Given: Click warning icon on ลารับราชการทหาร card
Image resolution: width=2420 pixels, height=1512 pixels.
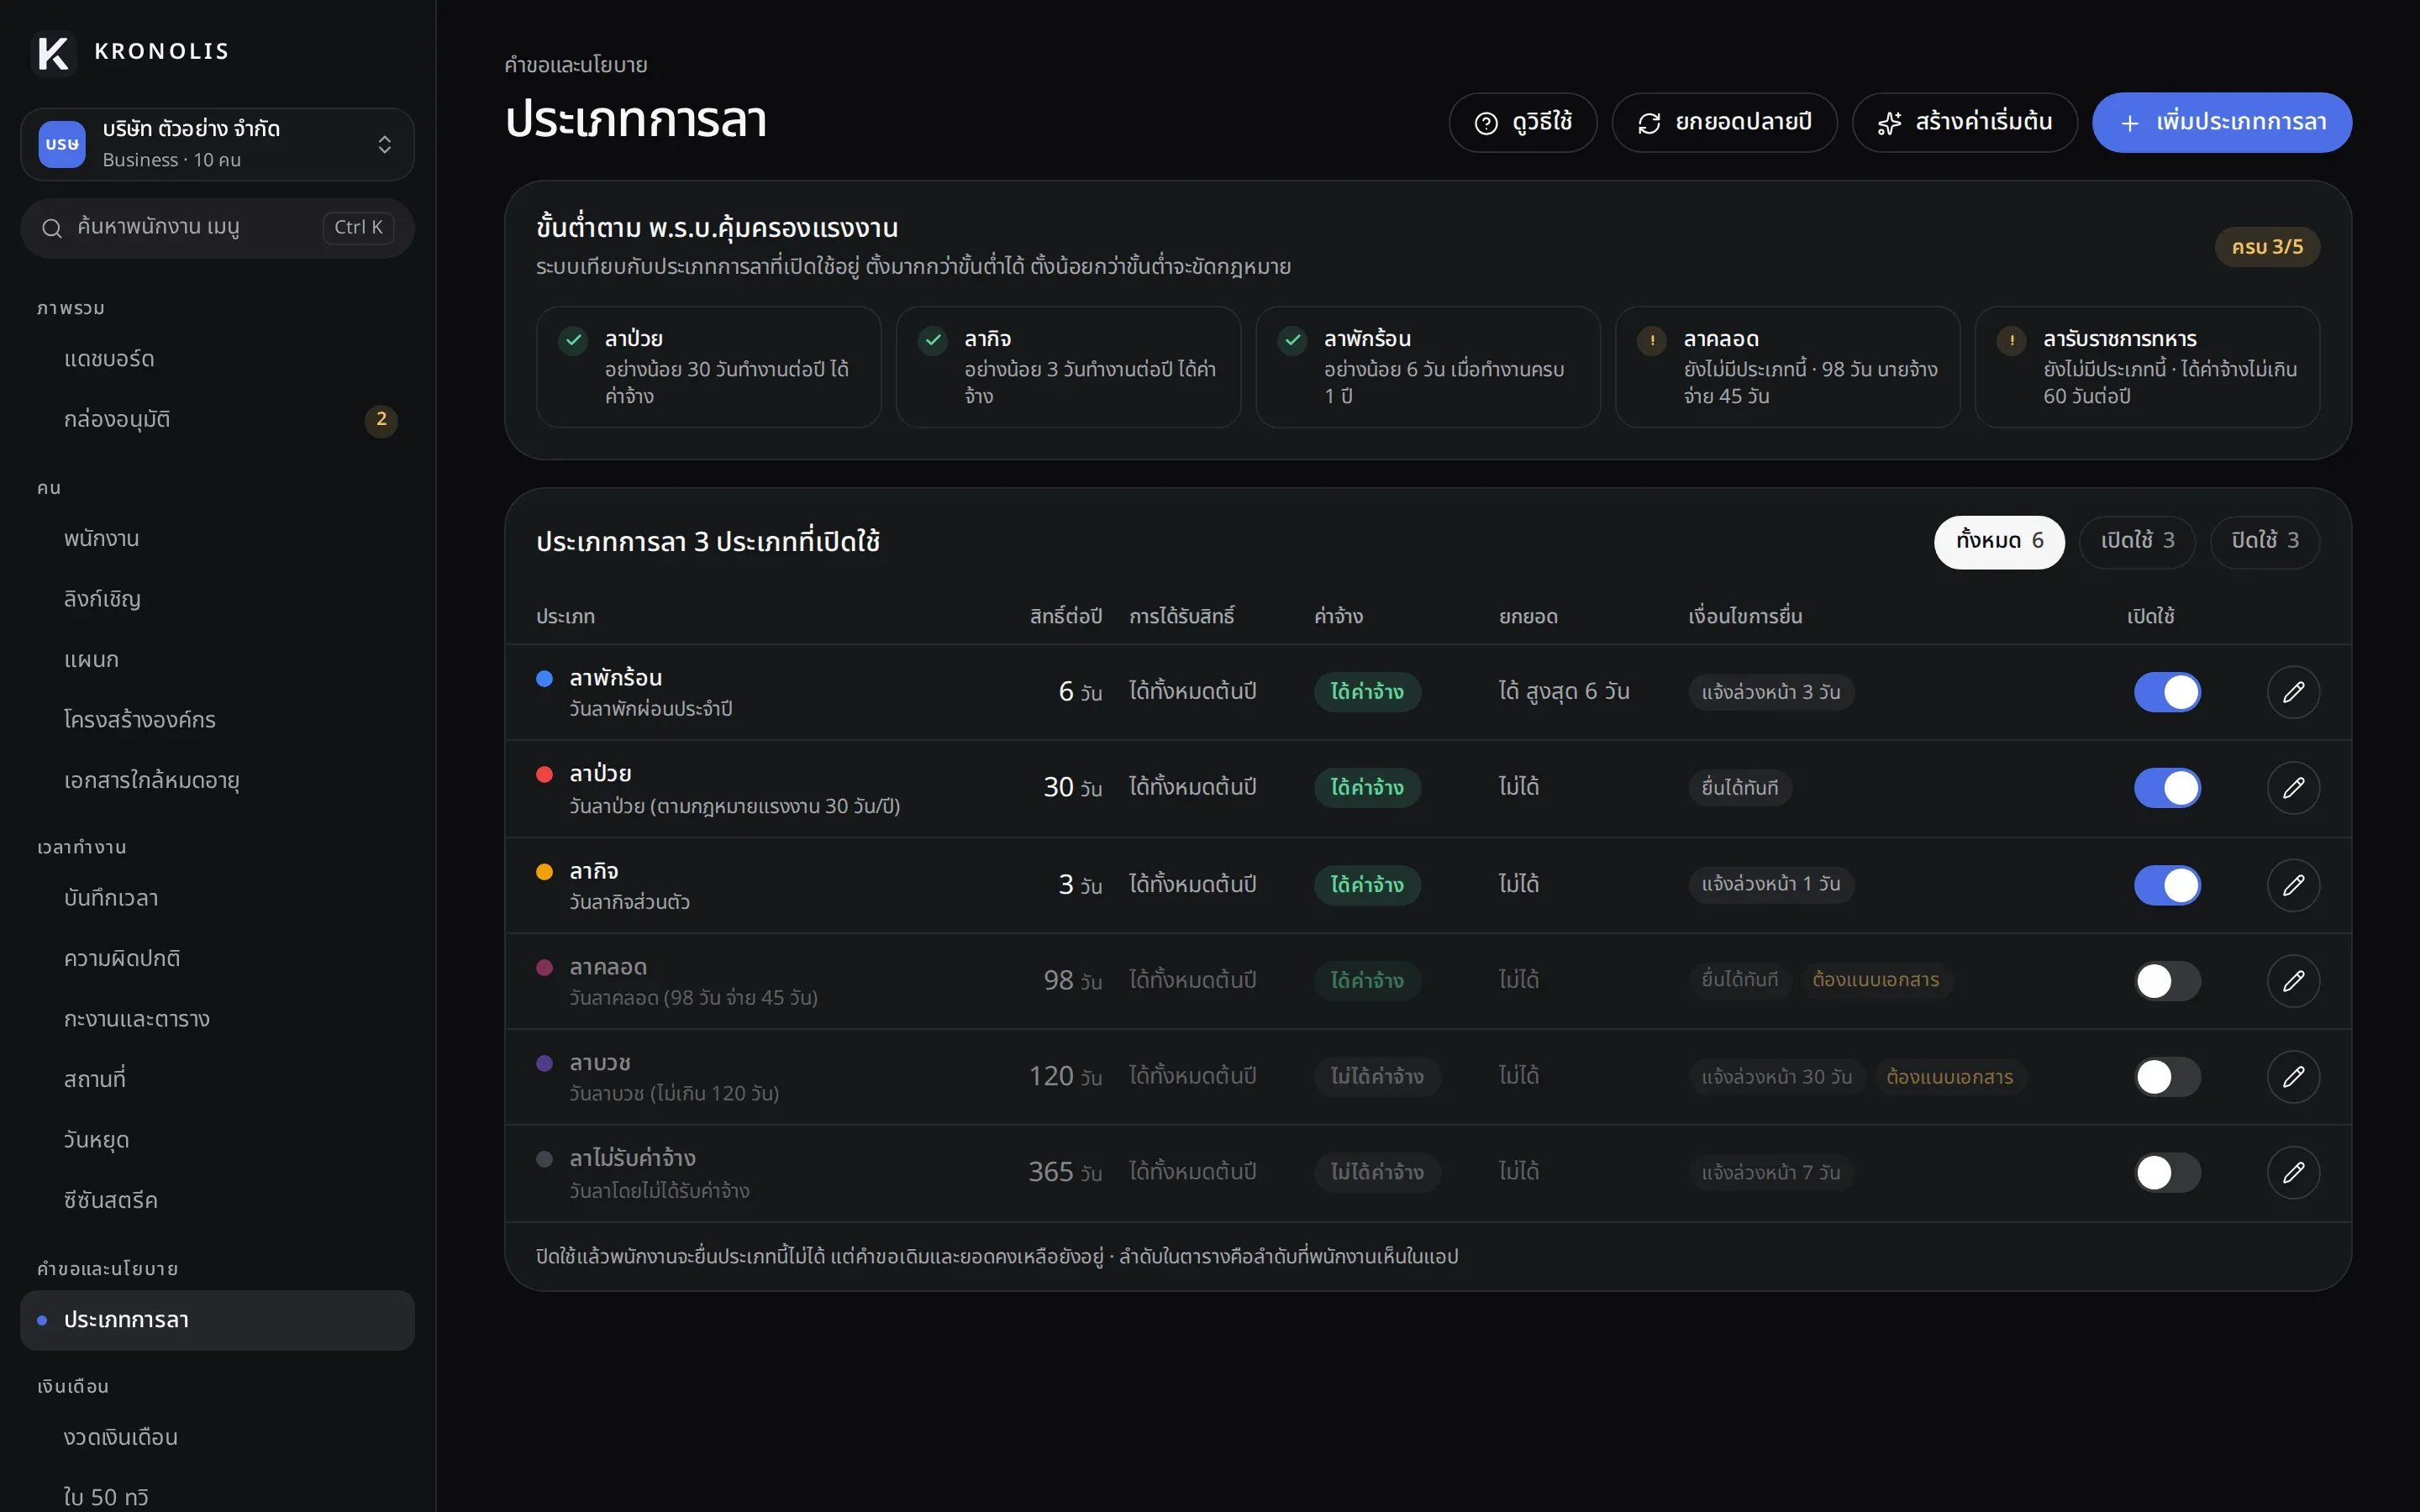Looking at the screenshot, I should [2012, 340].
